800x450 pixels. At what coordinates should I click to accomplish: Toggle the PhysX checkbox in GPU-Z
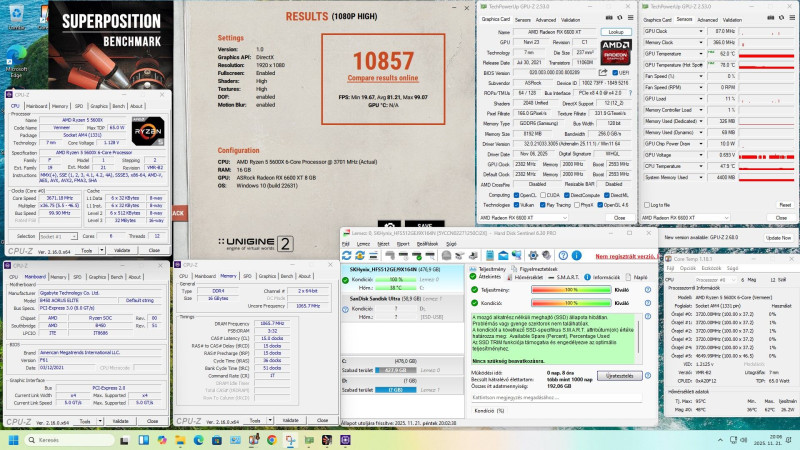coord(577,205)
